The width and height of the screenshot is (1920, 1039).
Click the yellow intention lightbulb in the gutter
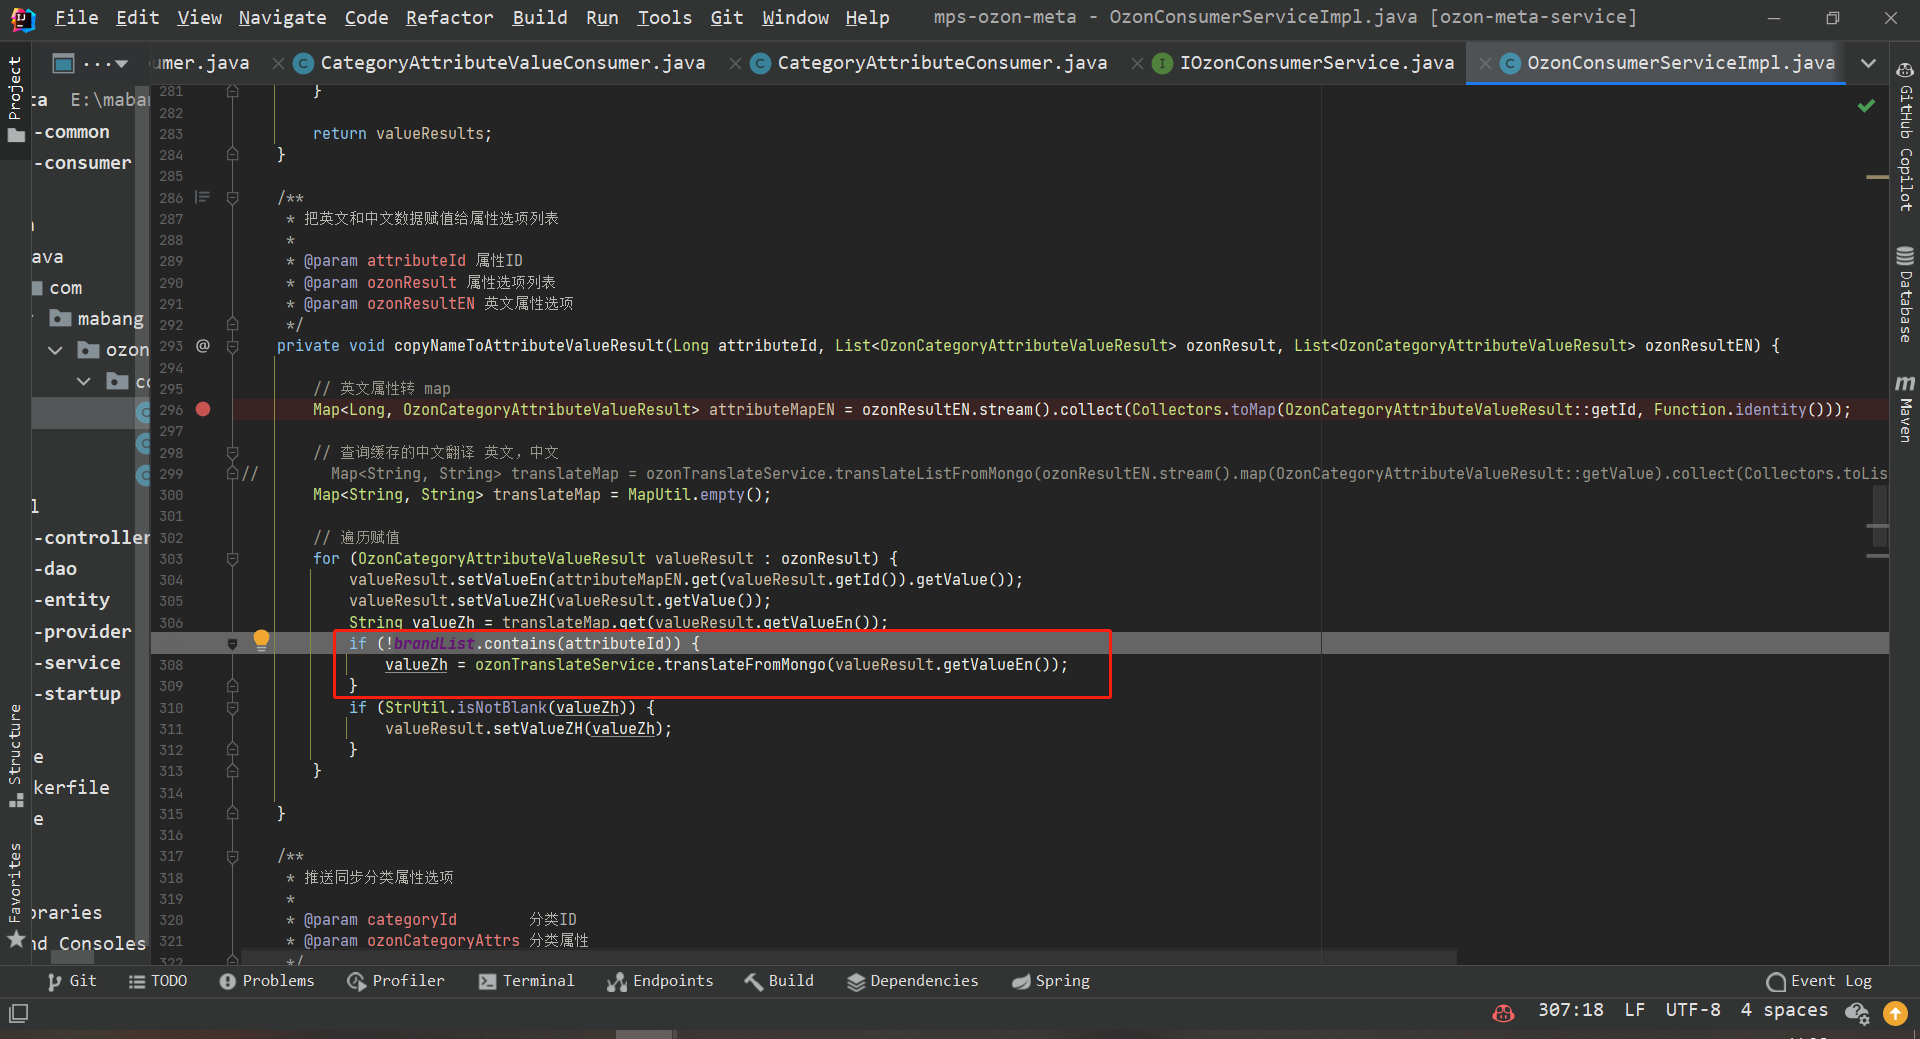(x=261, y=639)
